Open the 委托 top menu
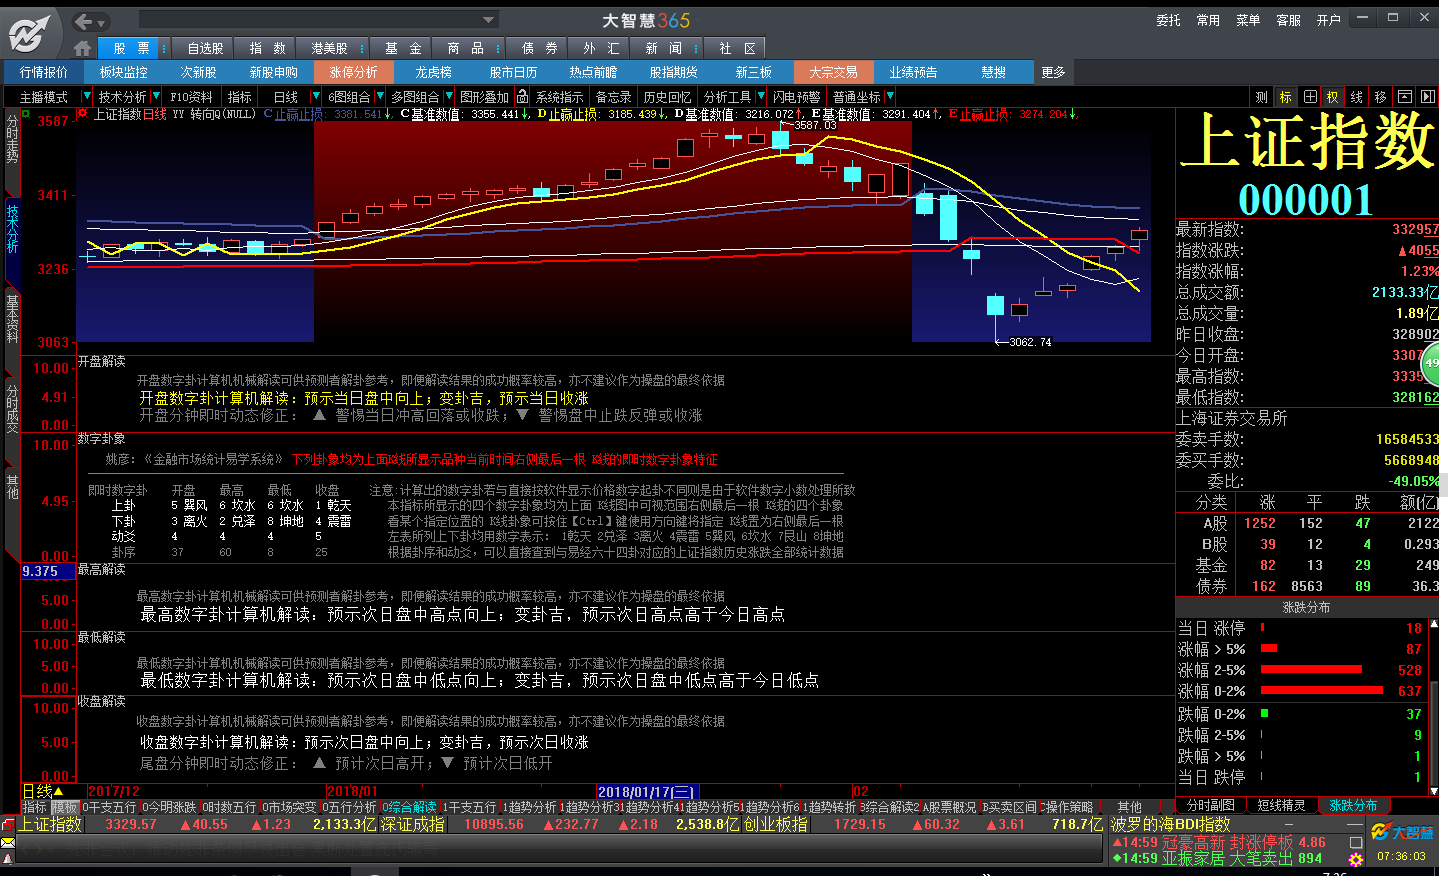The width and height of the screenshot is (1448, 876). pos(1168,20)
